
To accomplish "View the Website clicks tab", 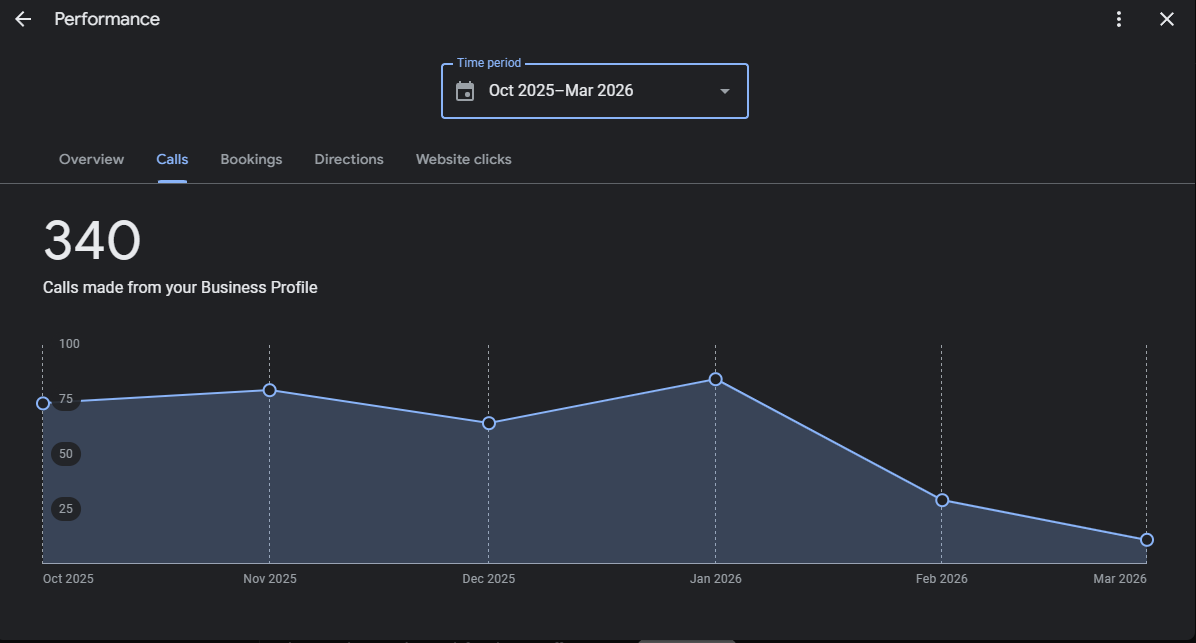I will (463, 159).
